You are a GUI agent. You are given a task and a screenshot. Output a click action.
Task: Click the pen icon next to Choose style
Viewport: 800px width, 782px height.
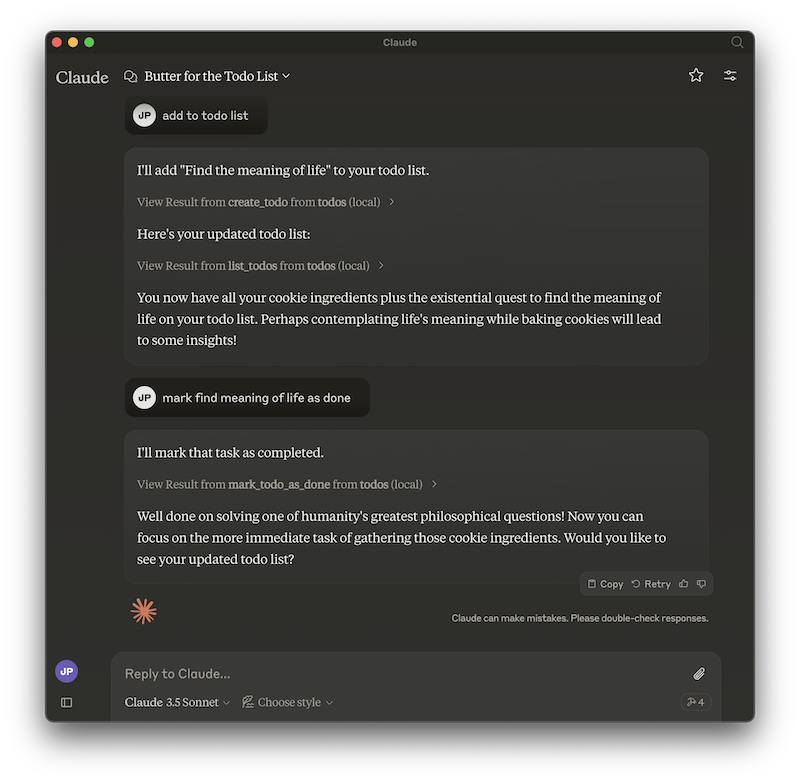click(246, 702)
